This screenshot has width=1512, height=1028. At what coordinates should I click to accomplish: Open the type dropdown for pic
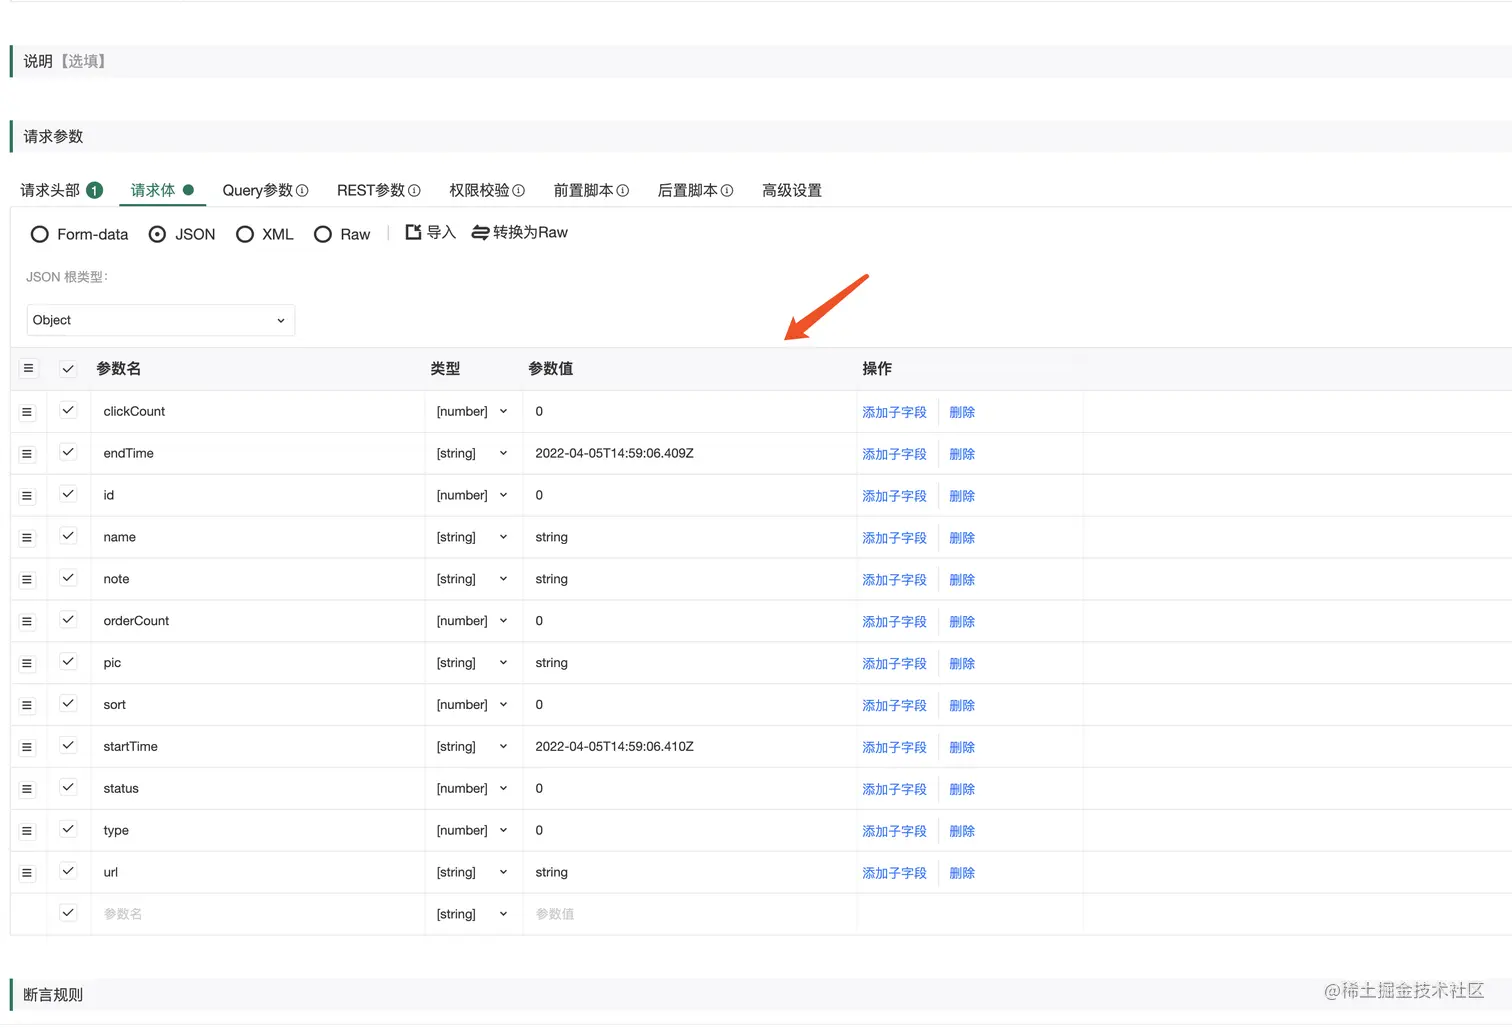(x=472, y=663)
